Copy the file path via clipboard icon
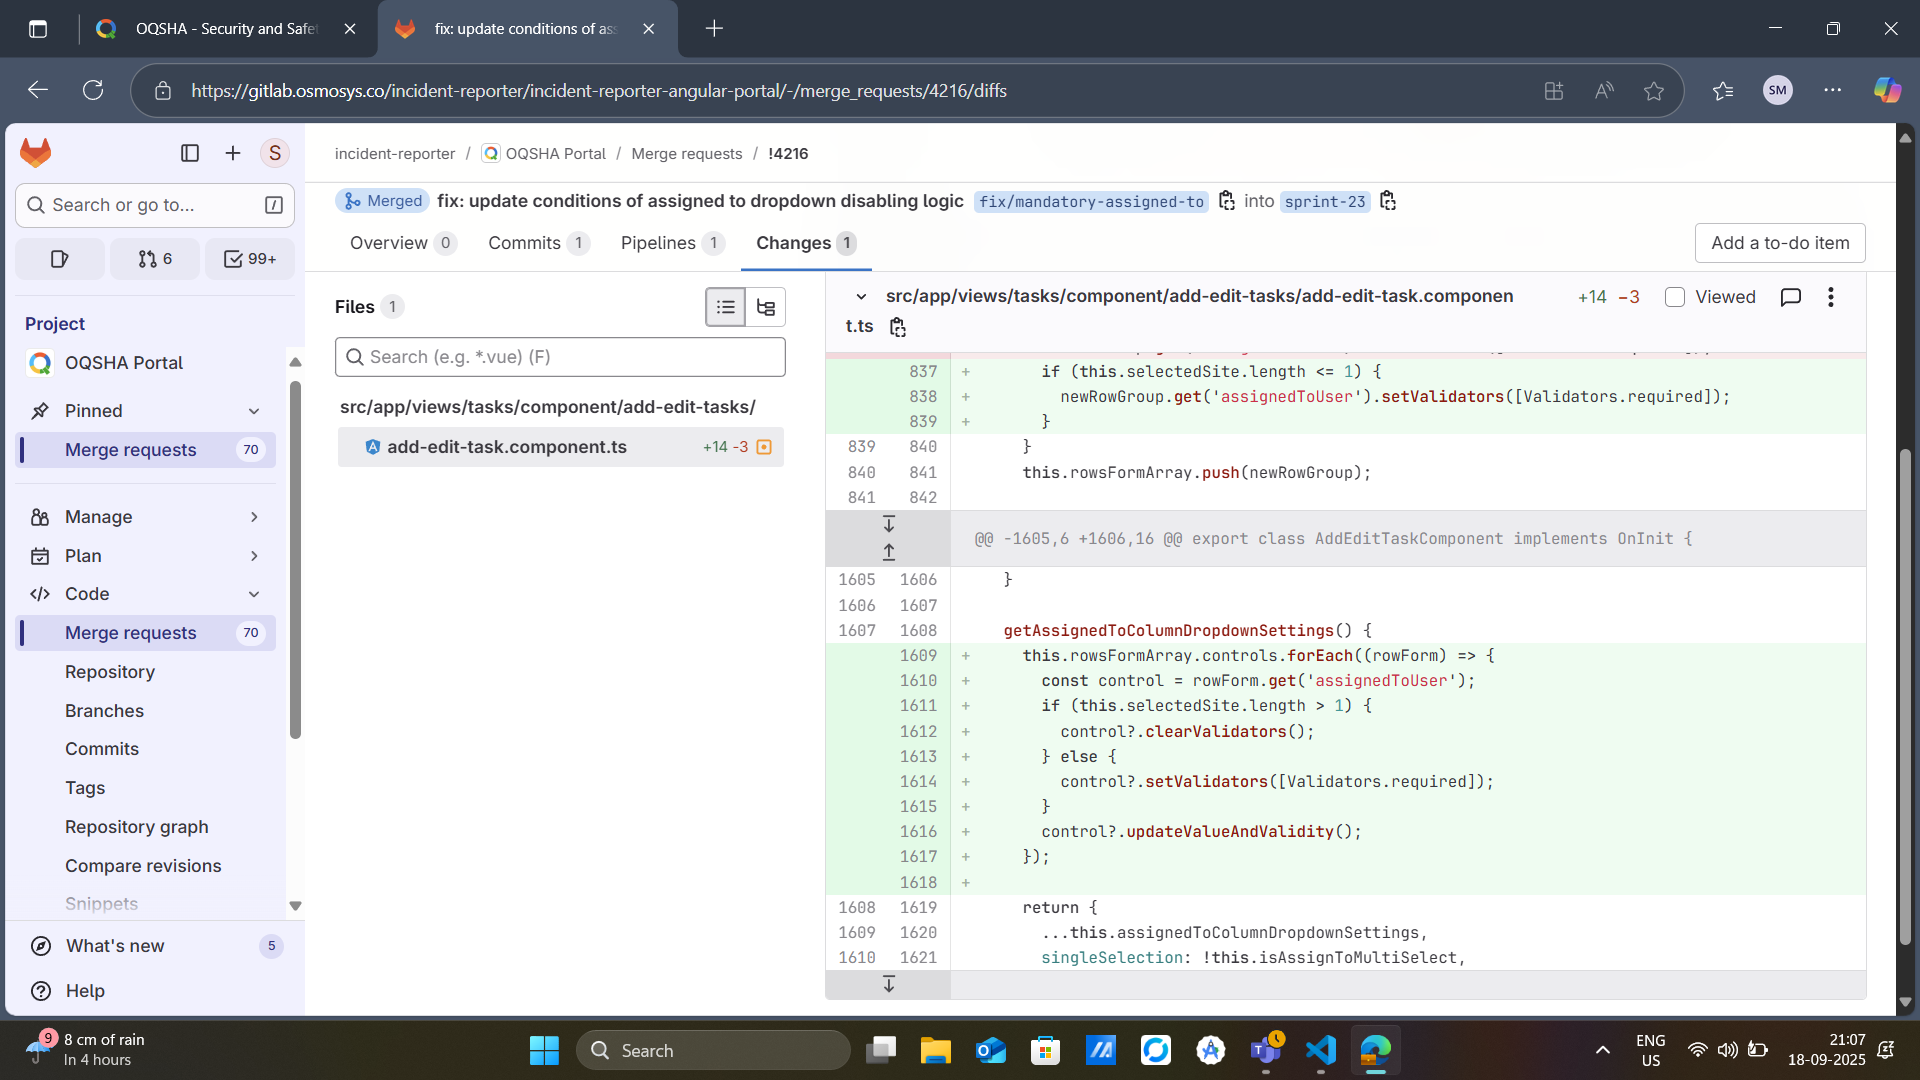1920x1080 pixels. (x=897, y=327)
